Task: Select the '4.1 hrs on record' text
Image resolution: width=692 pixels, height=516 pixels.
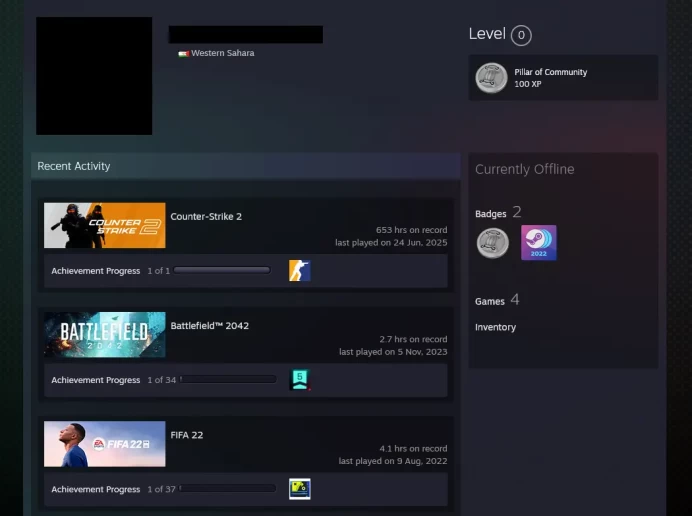Action: 413,448
